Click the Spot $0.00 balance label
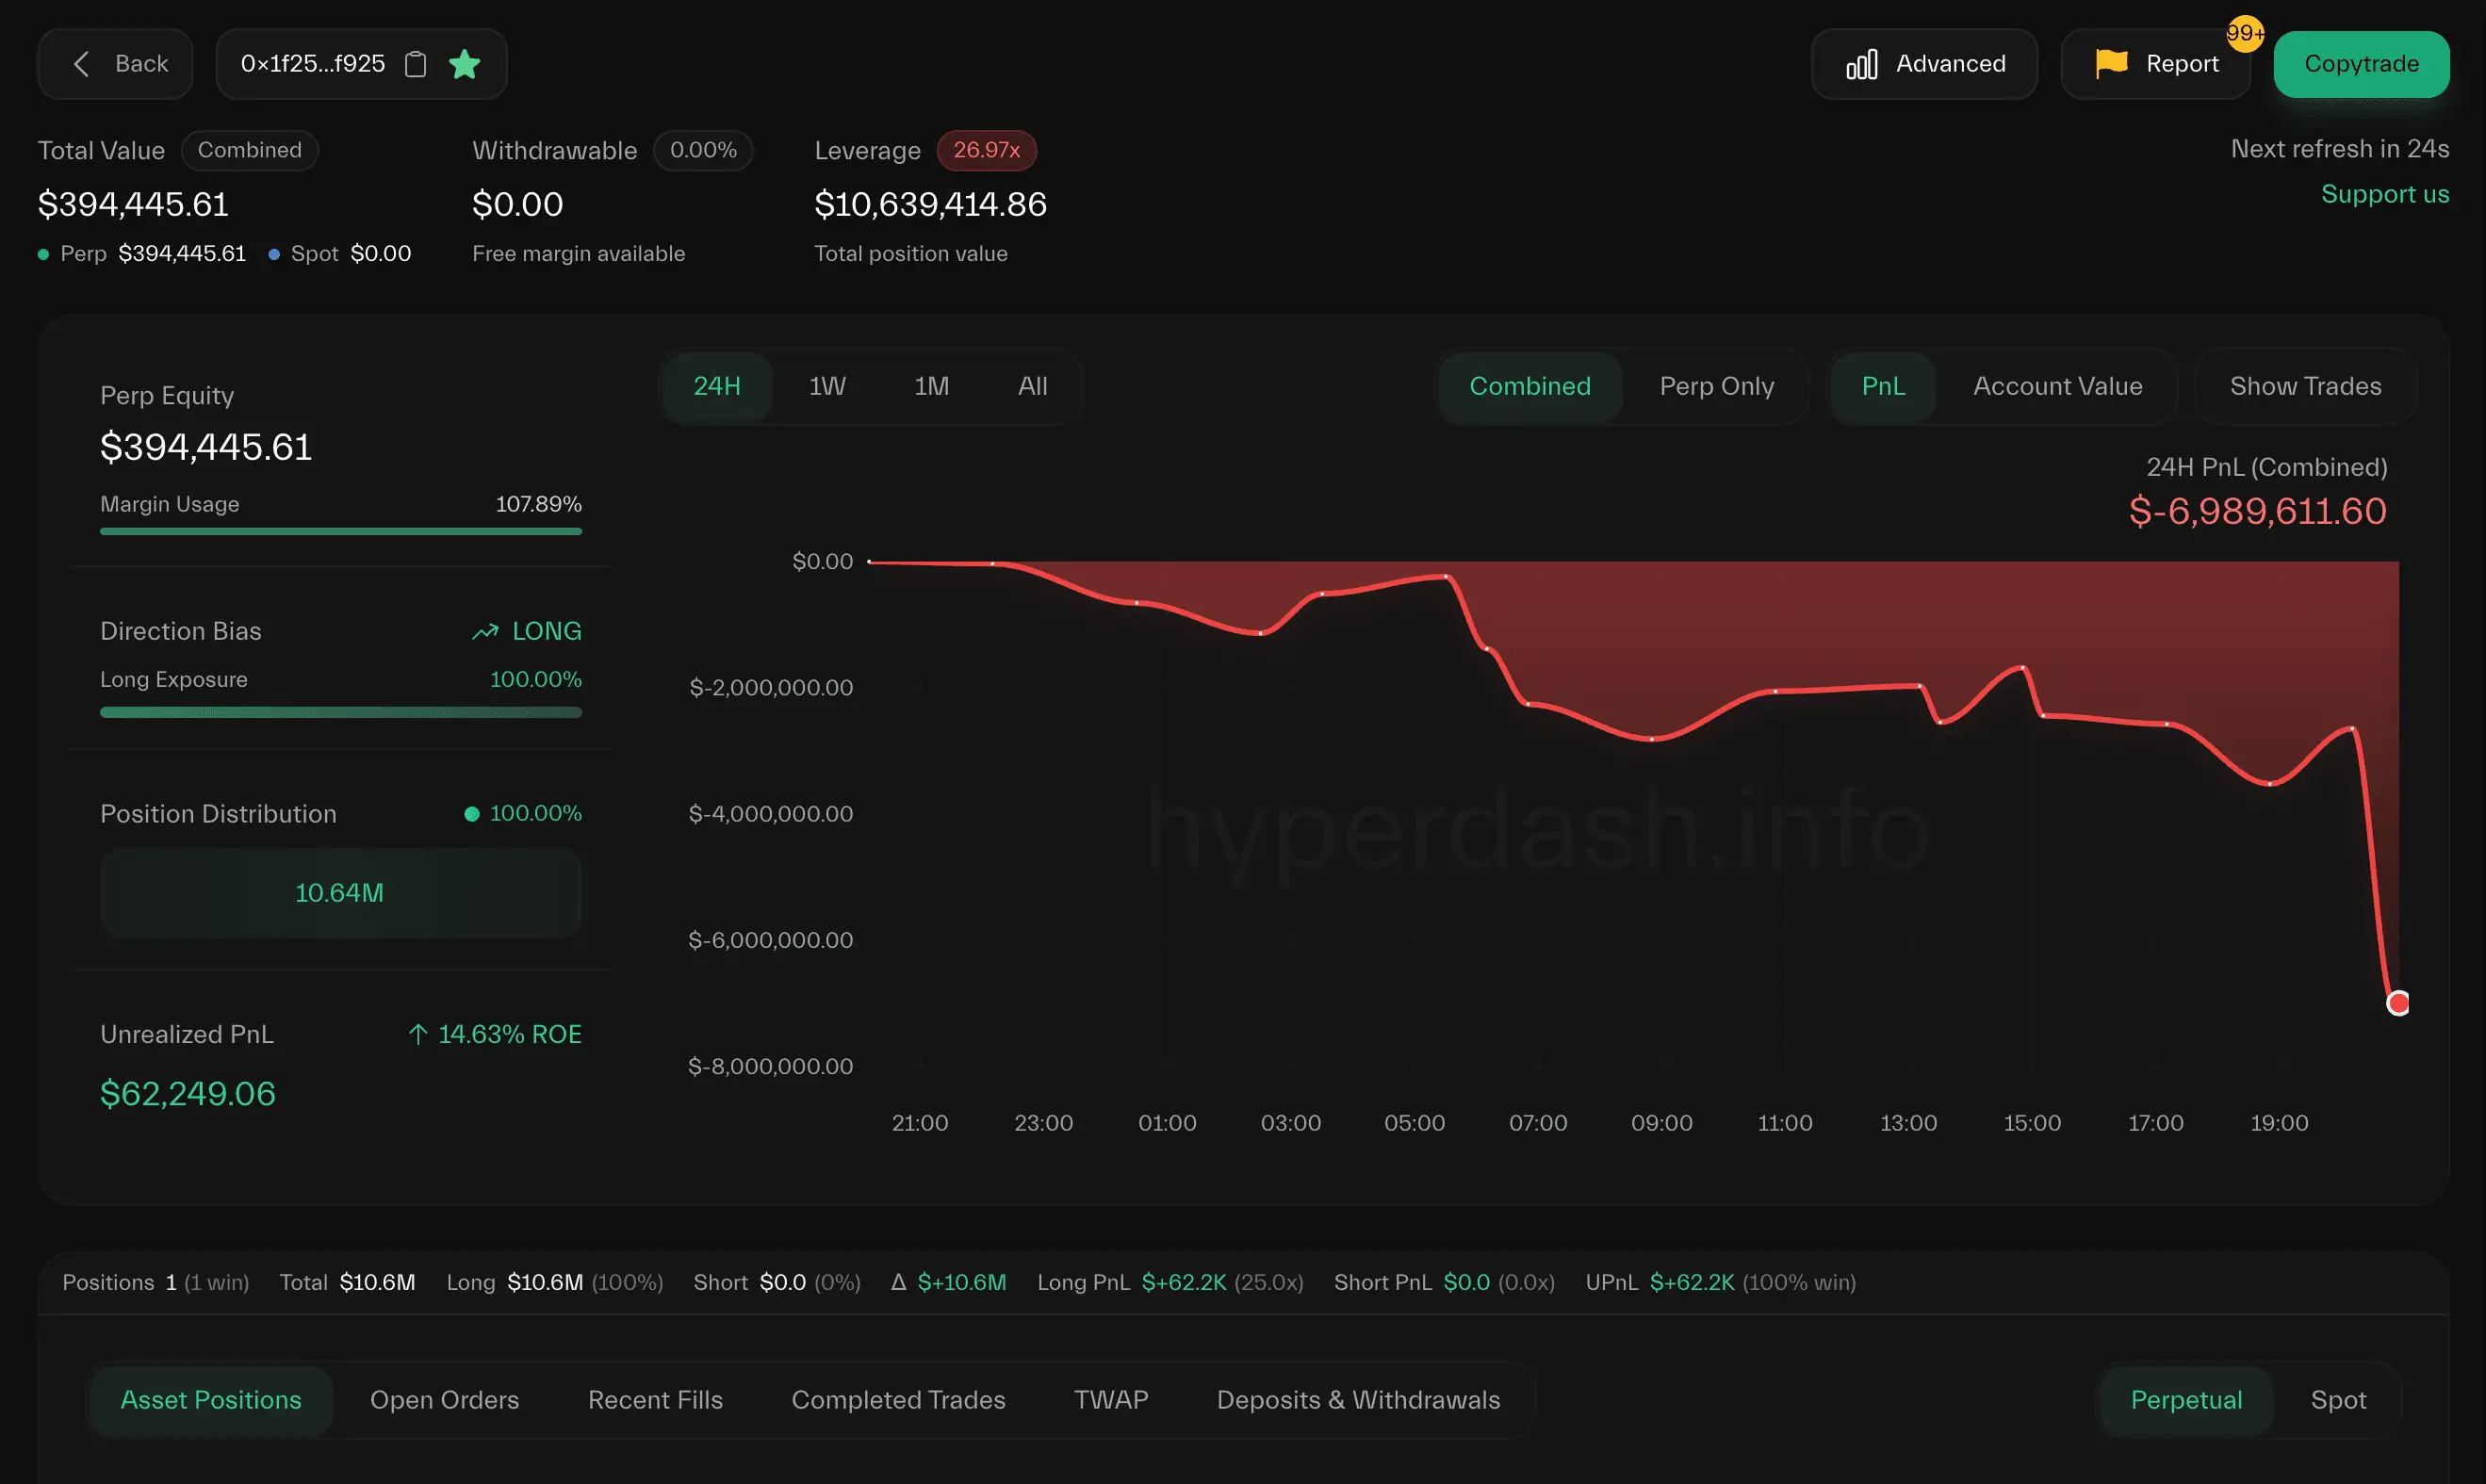2486x1484 pixels. [x=340, y=254]
